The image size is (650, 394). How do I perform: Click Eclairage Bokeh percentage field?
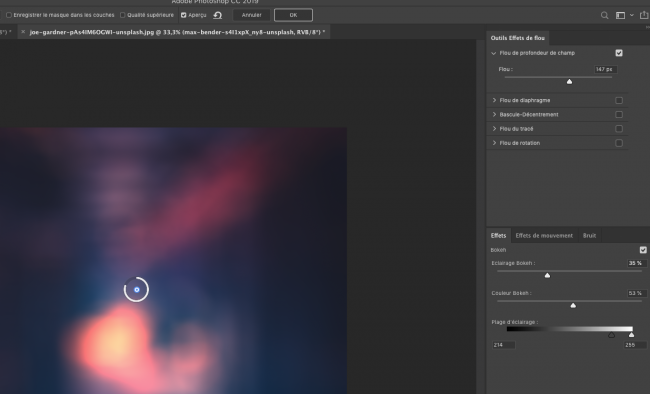point(636,263)
